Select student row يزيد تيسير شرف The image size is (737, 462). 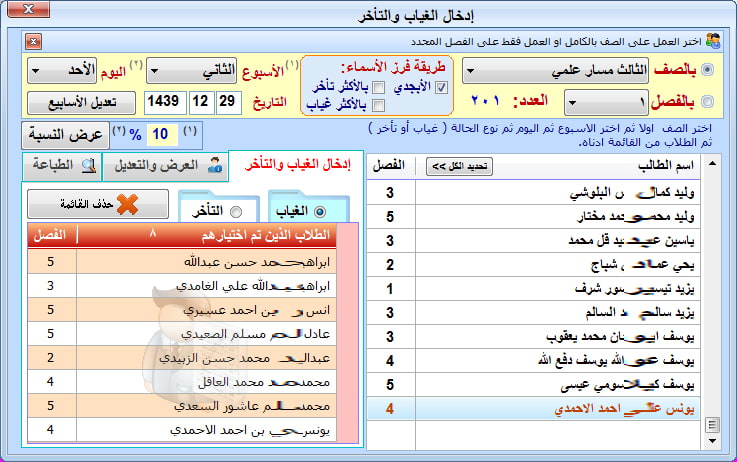point(533,289)
